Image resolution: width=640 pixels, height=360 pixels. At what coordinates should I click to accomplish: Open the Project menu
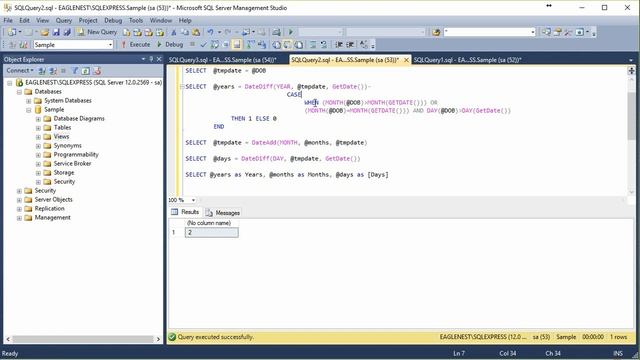[x=88, y=20]
